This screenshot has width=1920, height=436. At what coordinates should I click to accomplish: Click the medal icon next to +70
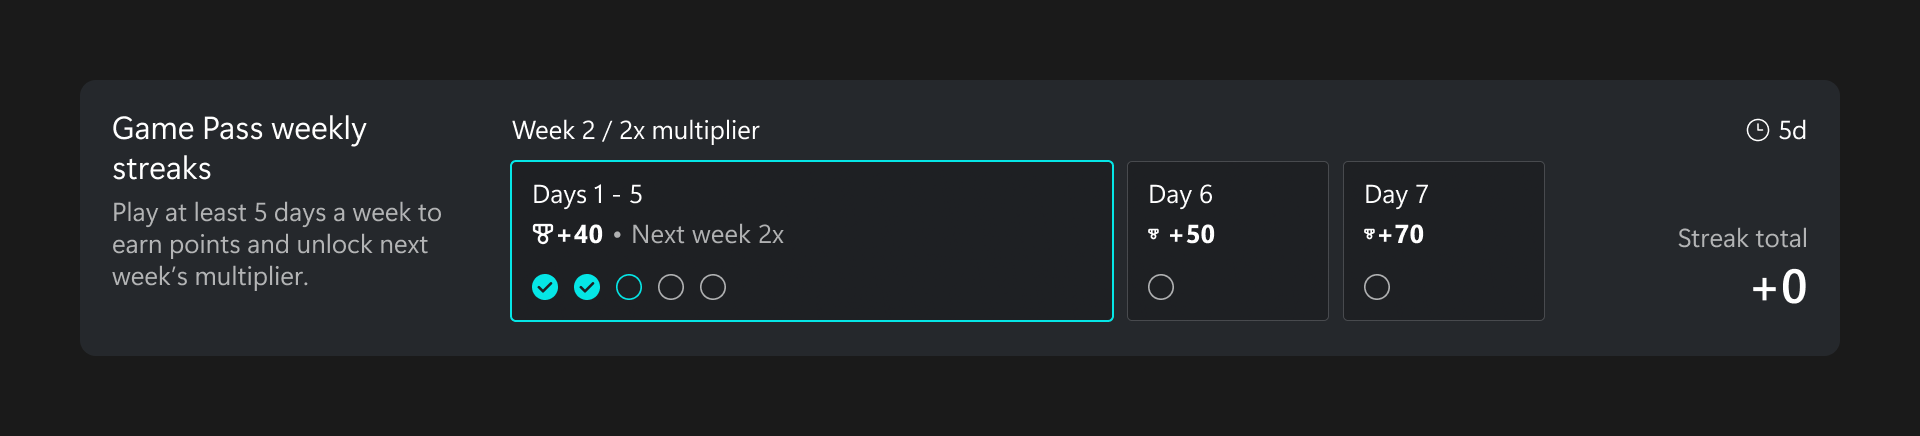pyautogui.click(x=1369, y=234)
